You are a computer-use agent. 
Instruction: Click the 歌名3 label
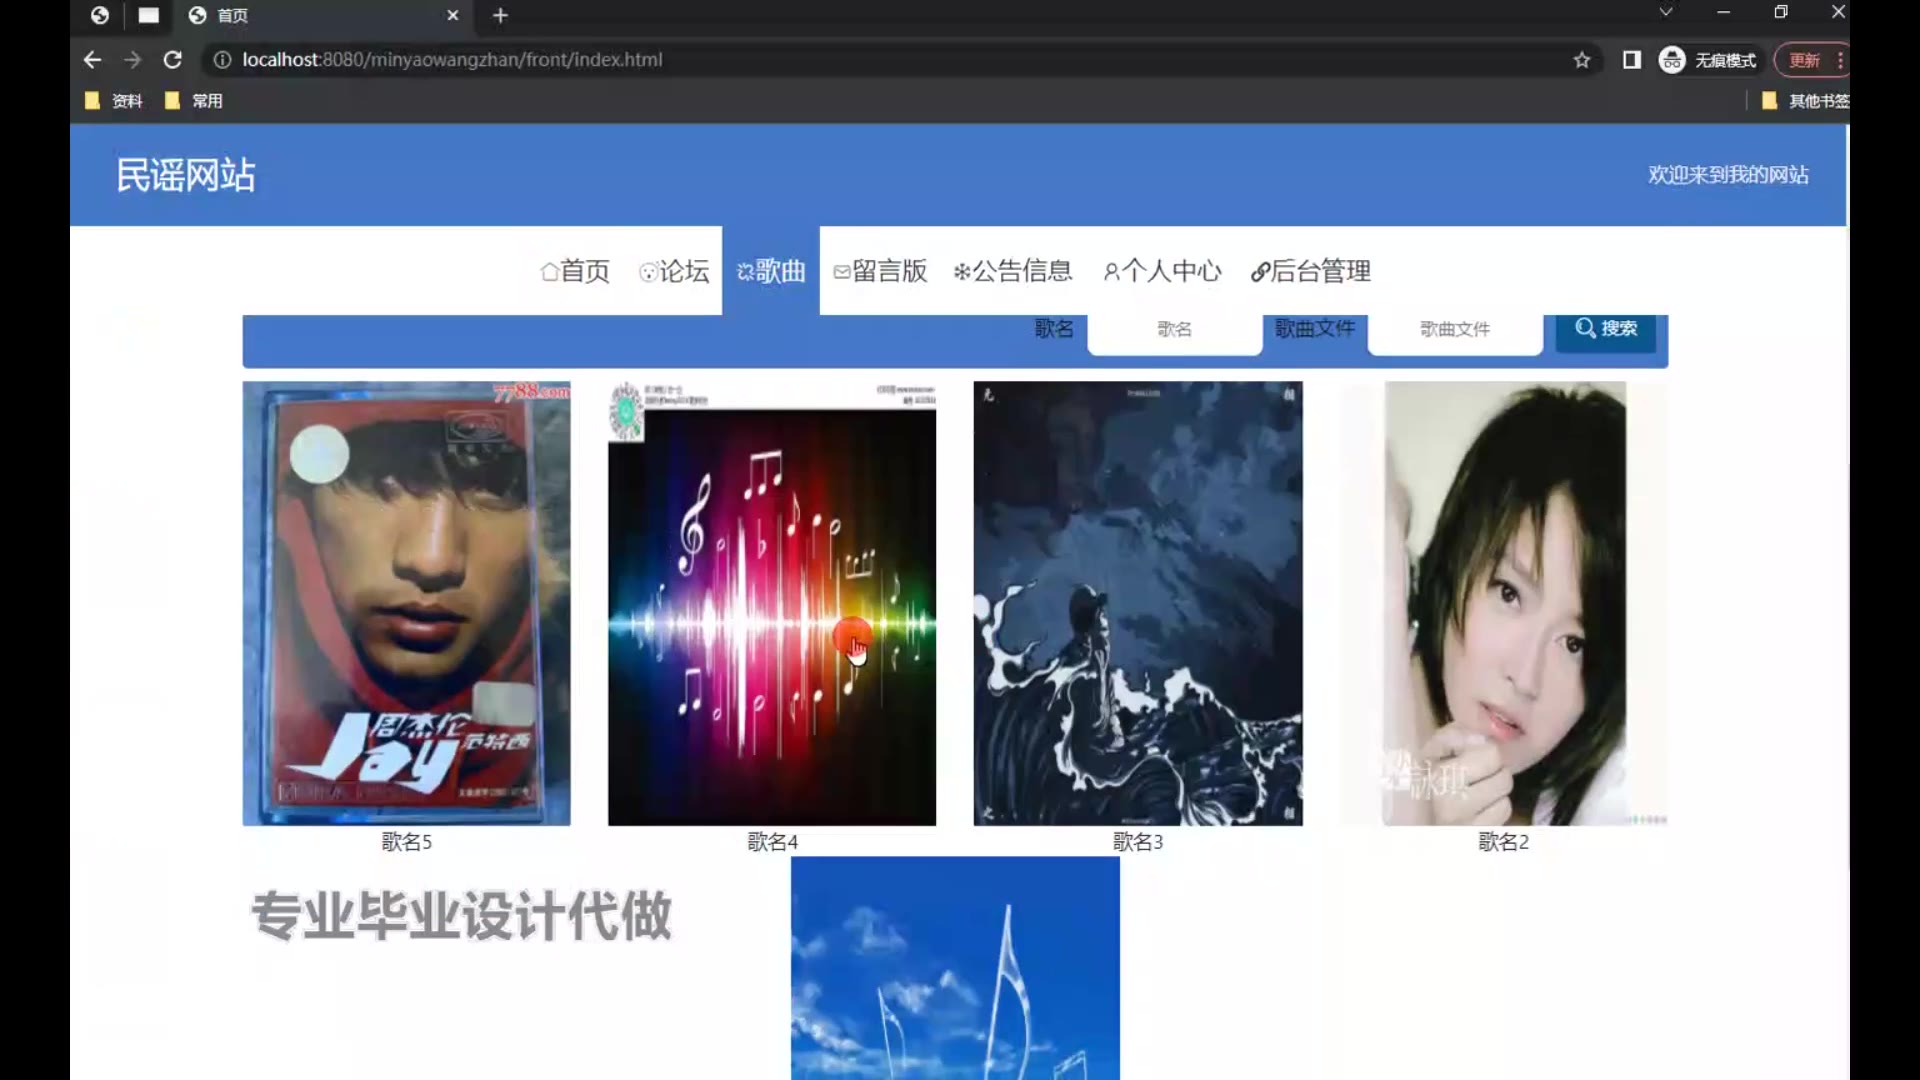(1138, 842)
